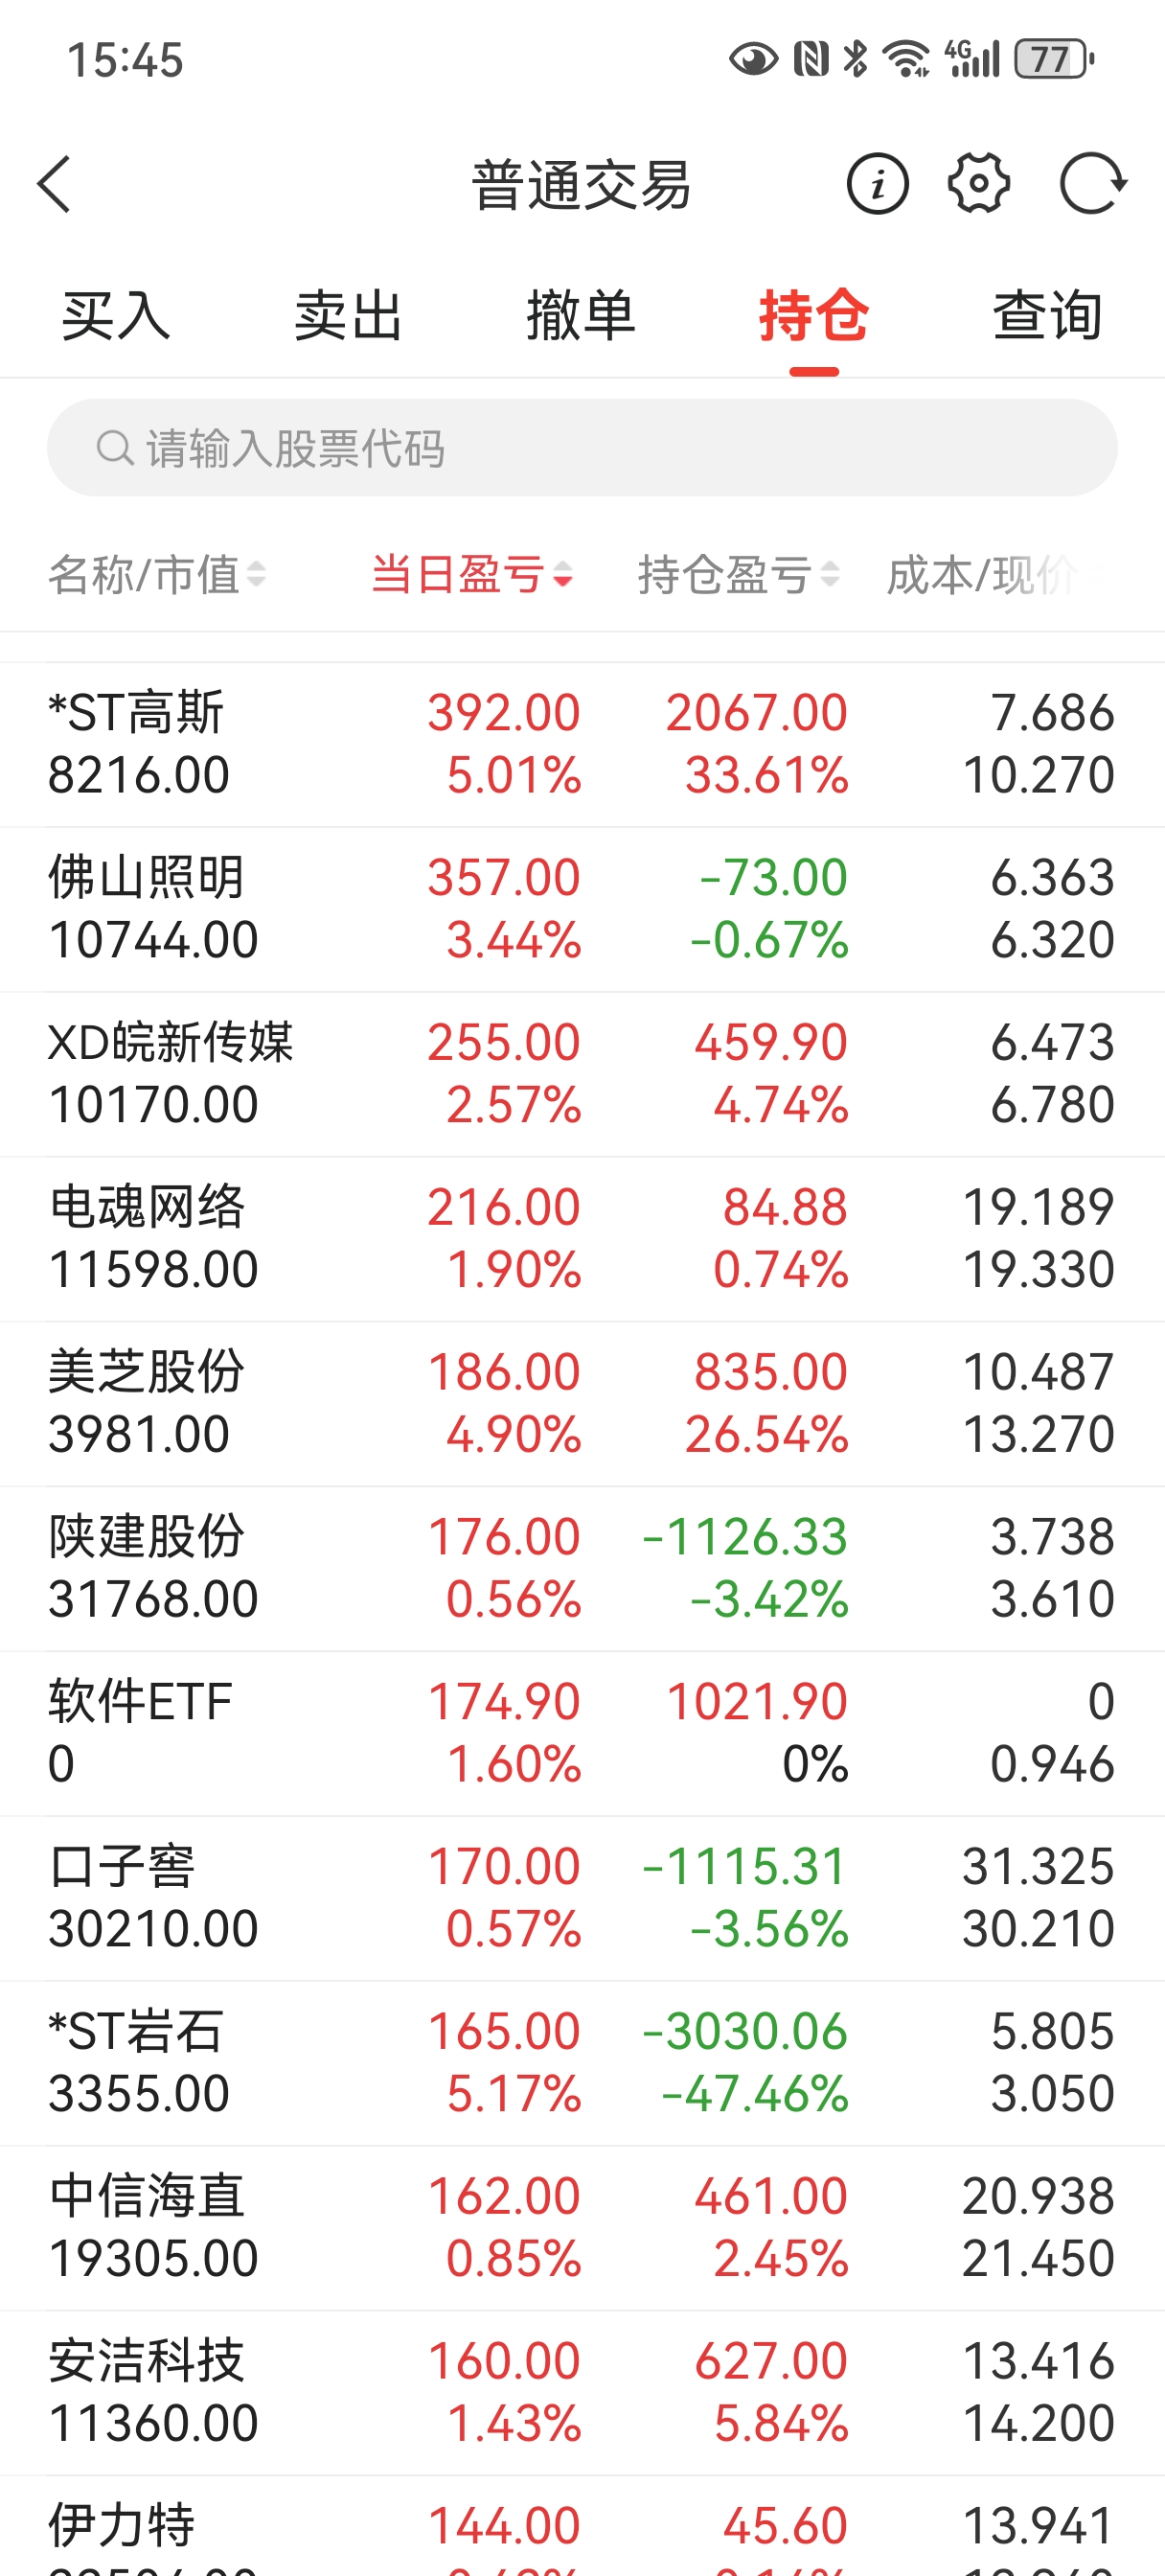Click the stock code search field

(x=600, y=448)
